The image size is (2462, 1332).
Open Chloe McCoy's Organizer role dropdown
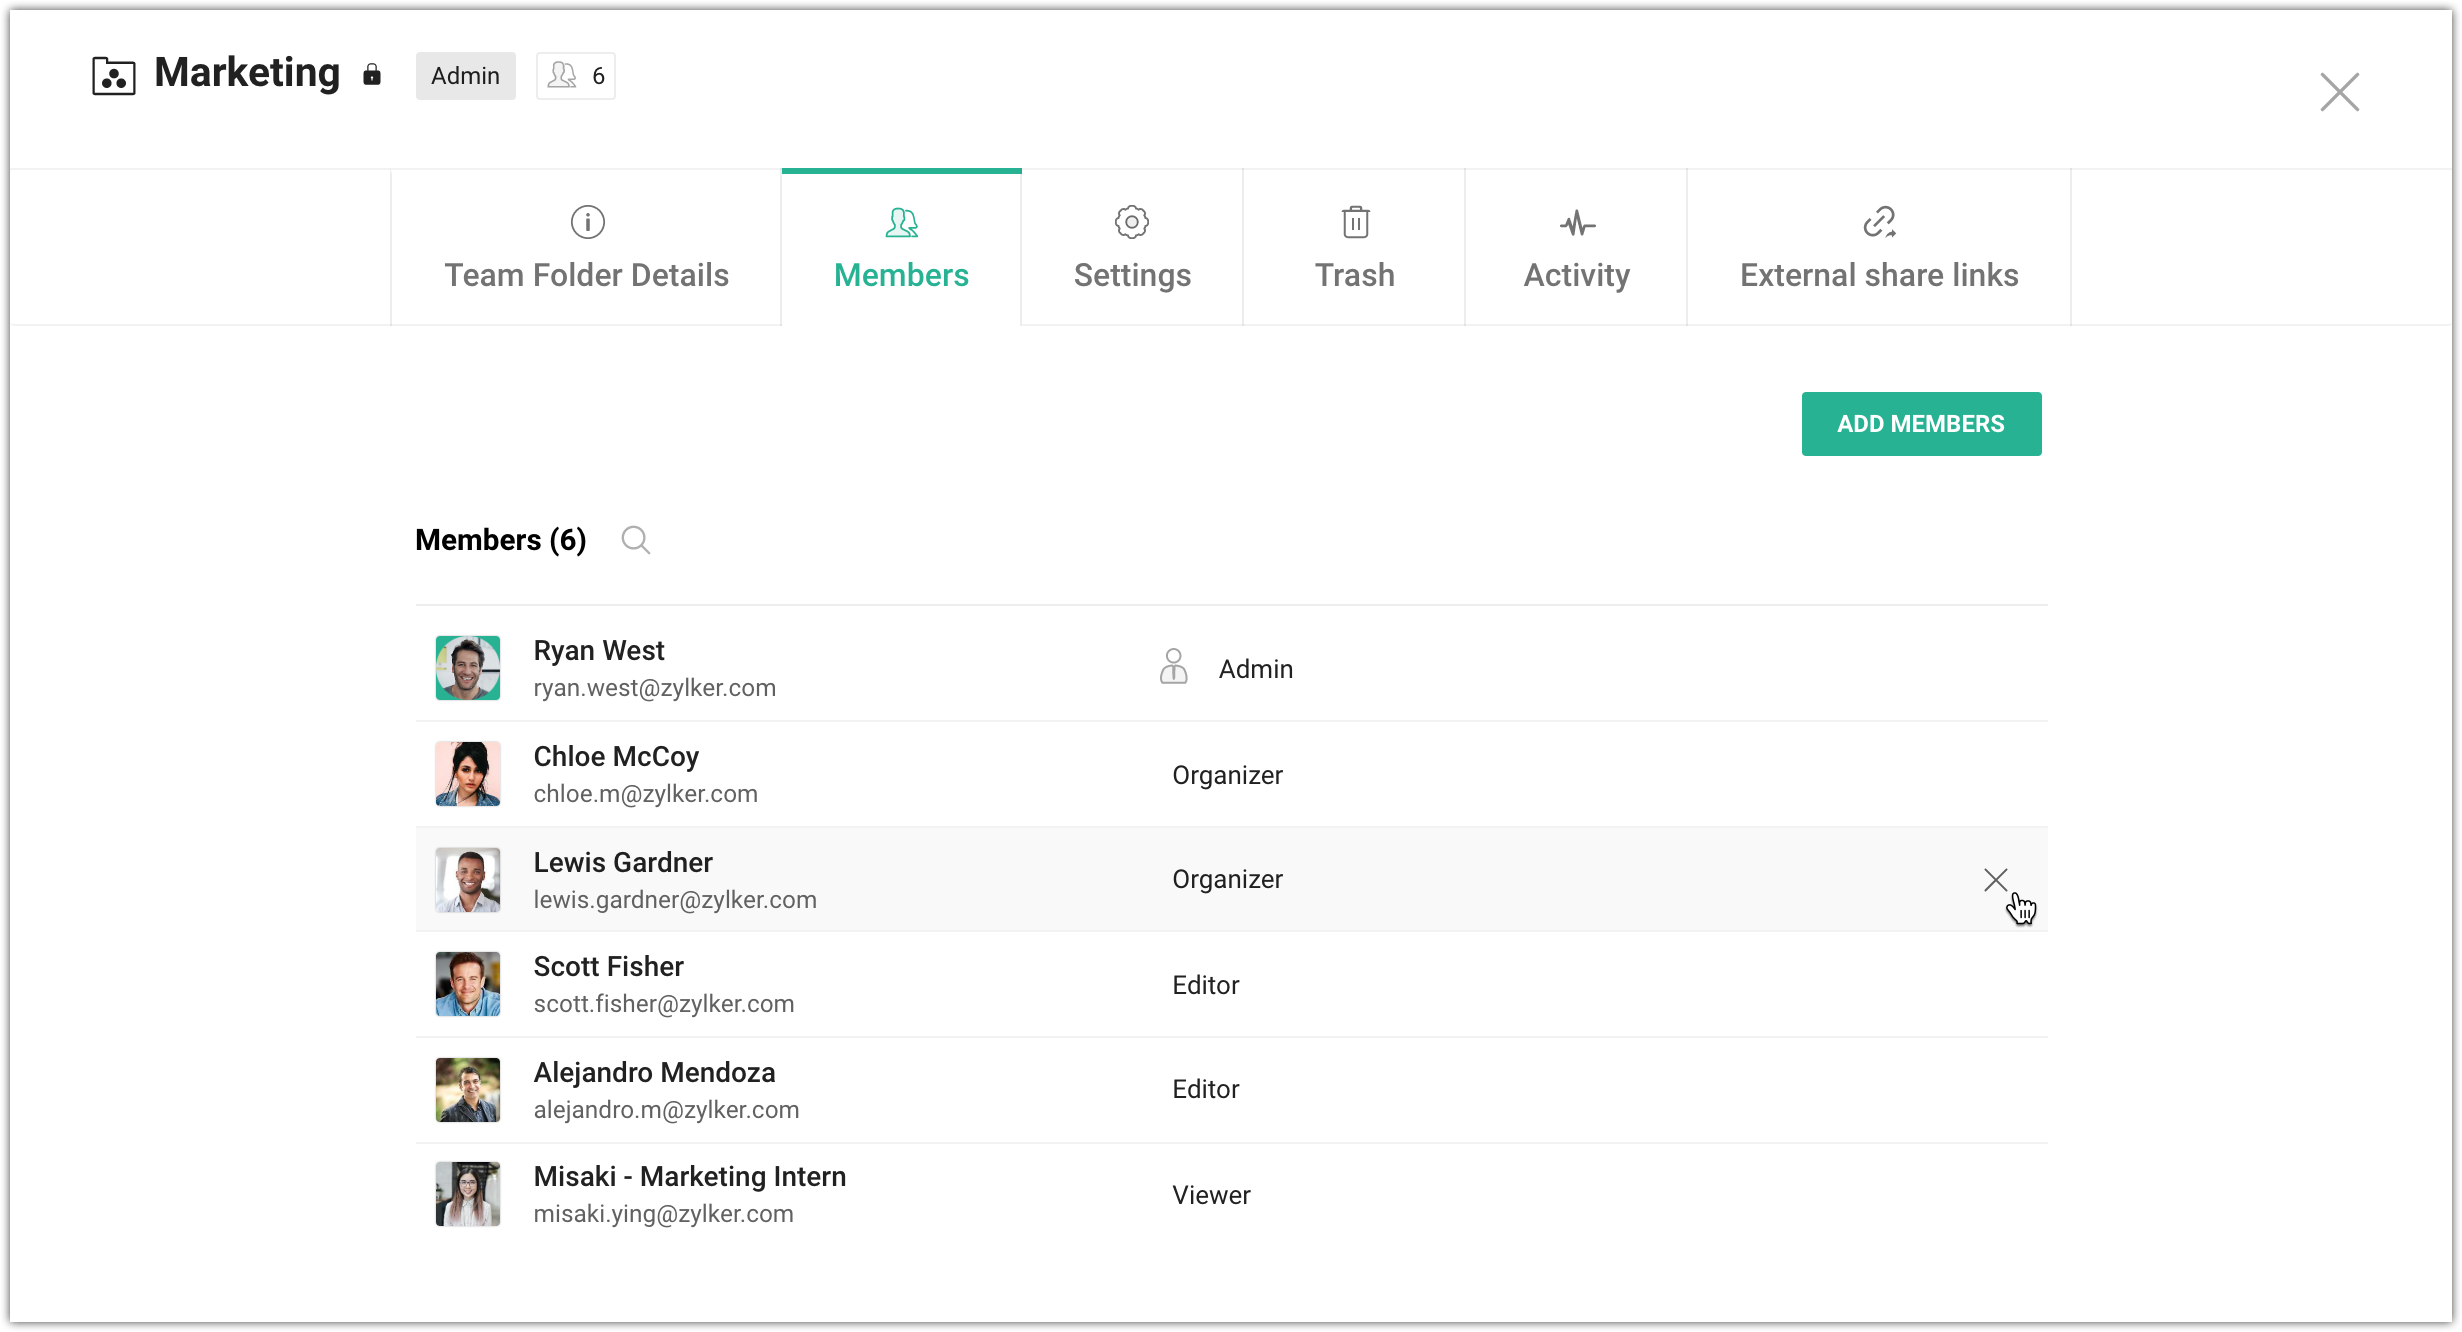(x=1227, y=775)
